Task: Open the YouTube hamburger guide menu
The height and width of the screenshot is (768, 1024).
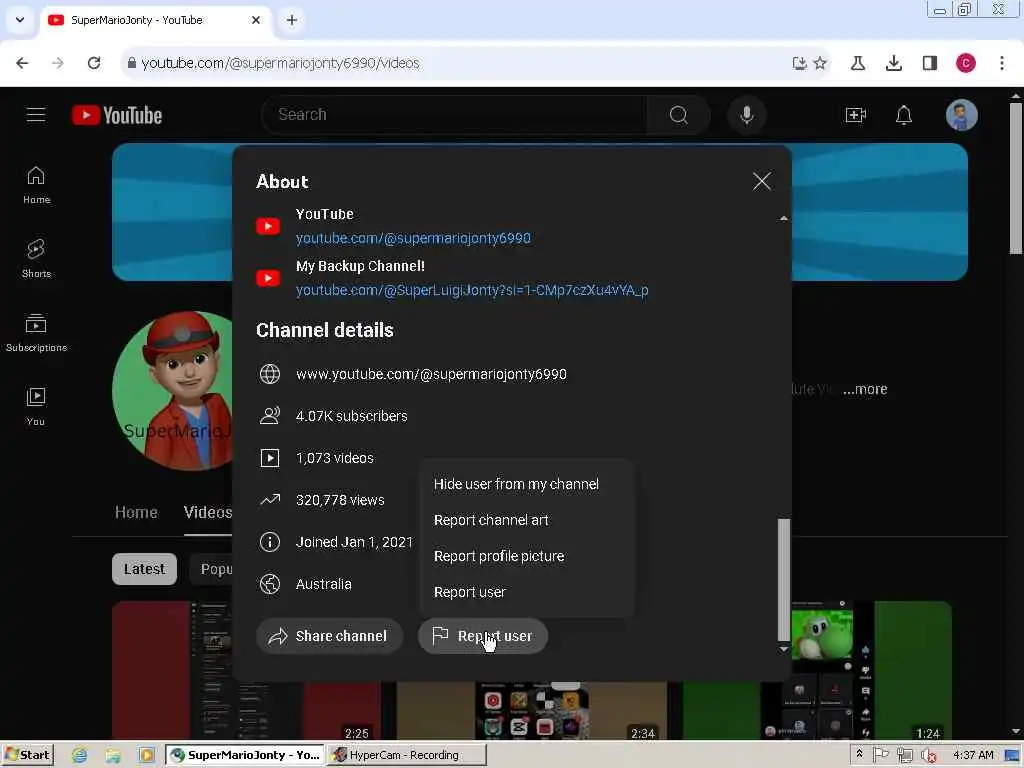Action: point(36,115)
